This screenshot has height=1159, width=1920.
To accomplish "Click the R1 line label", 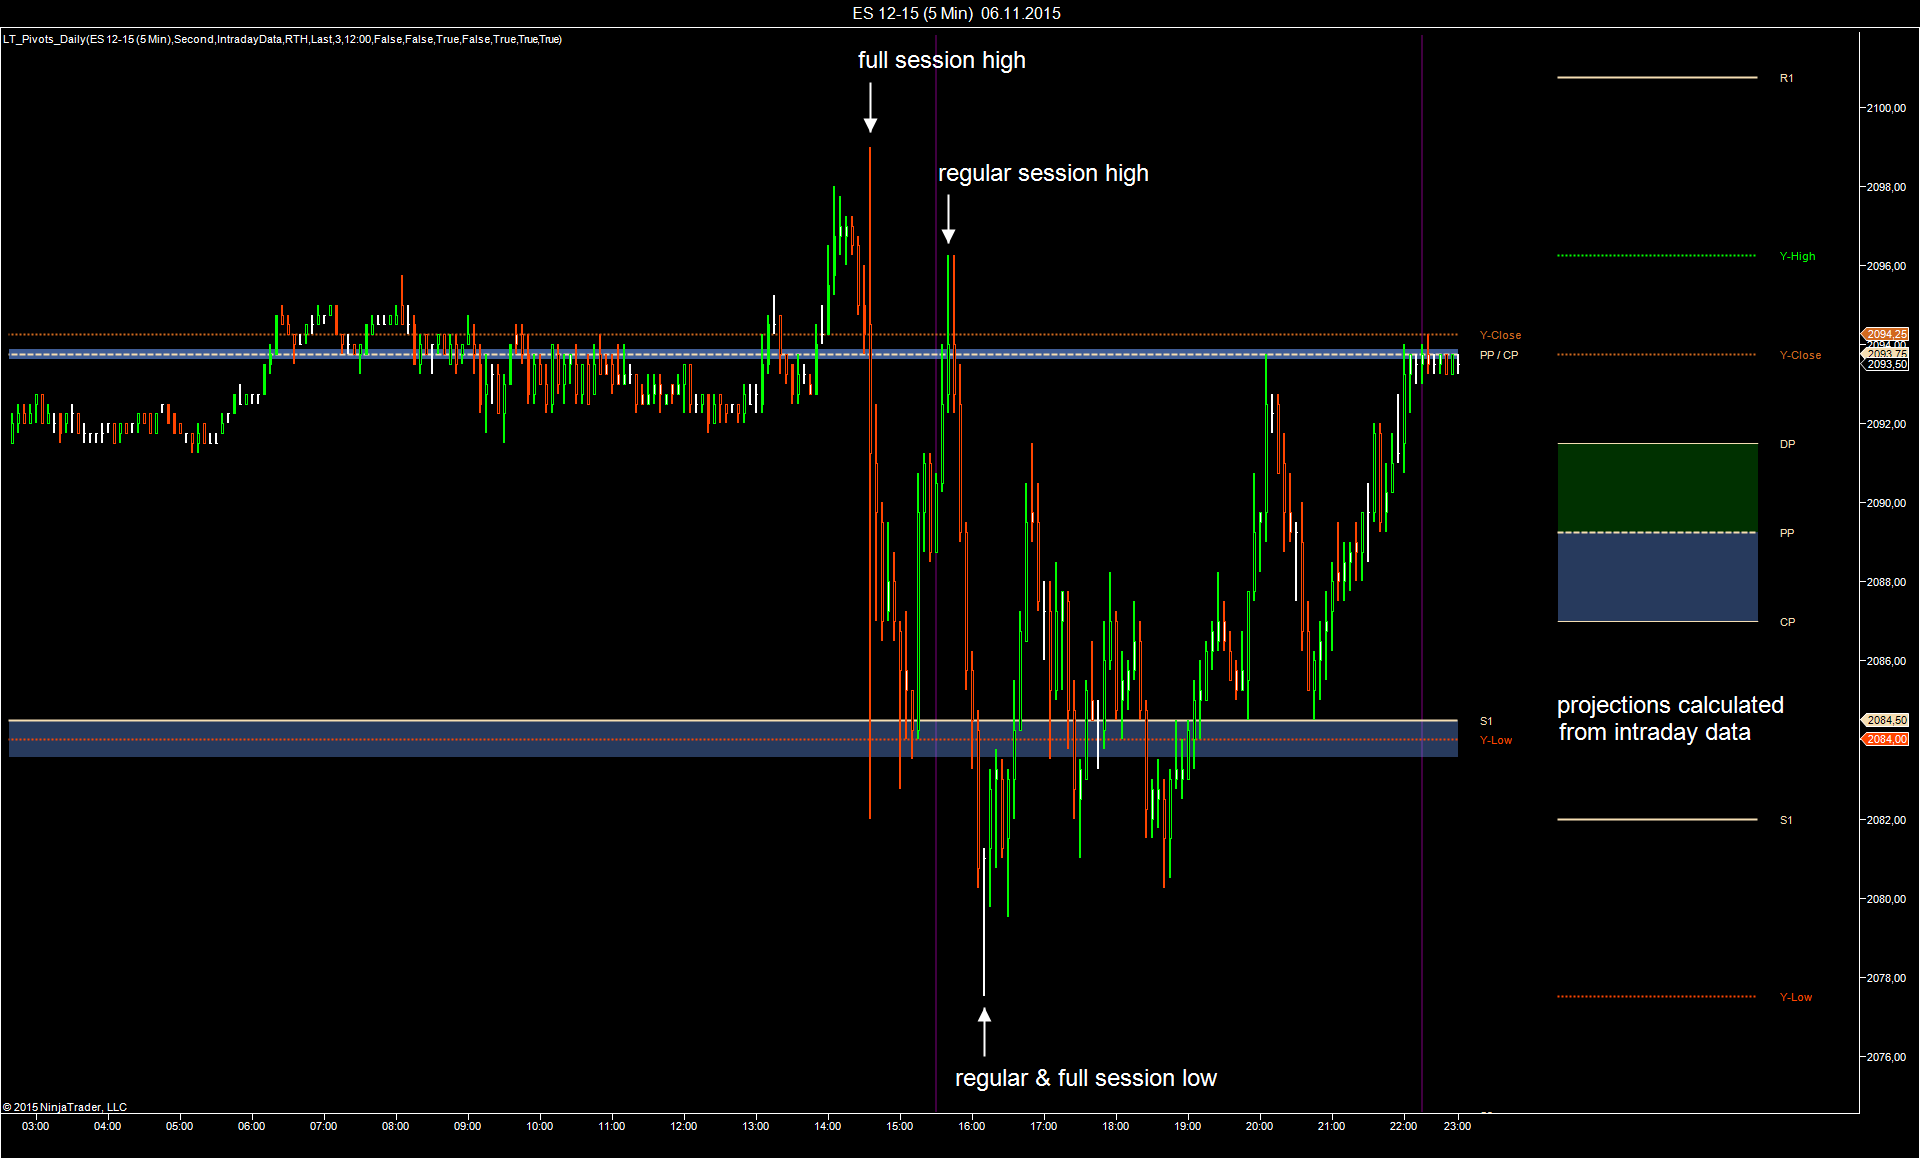I will coord(1786,78).
